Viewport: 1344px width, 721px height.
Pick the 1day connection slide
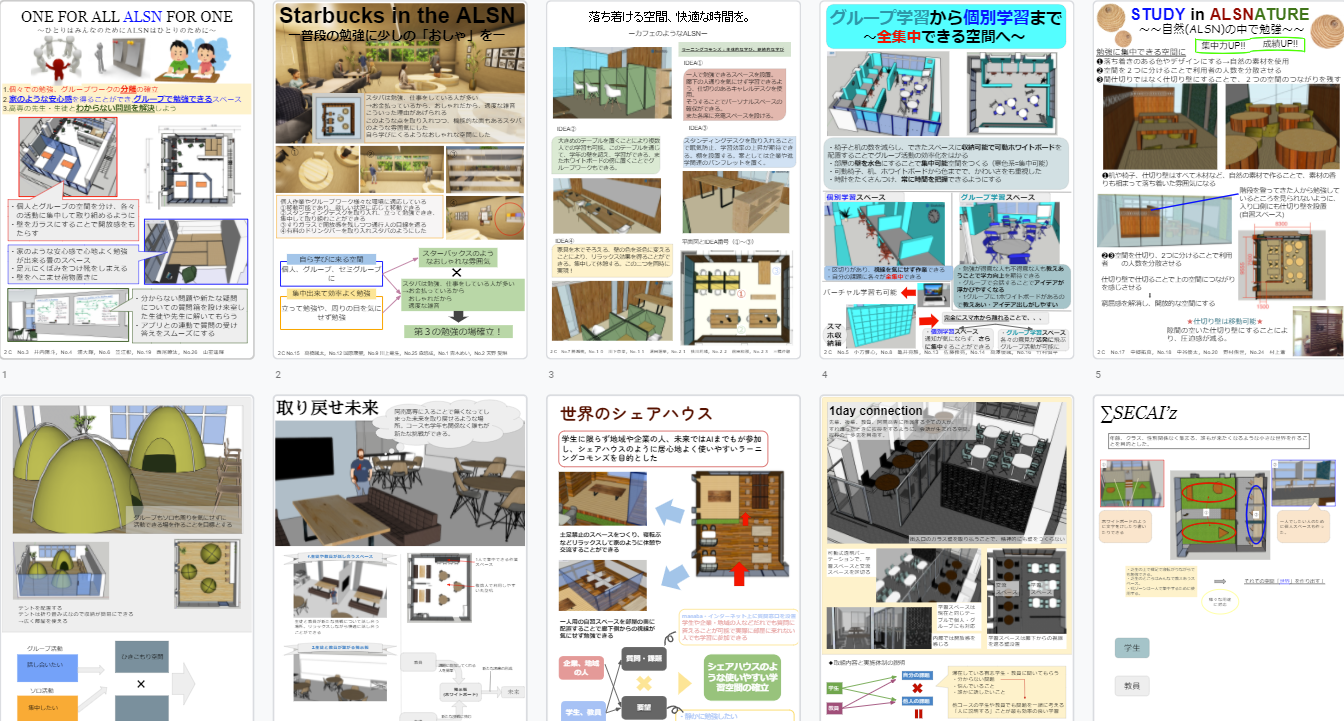click(x=946, y=558)
